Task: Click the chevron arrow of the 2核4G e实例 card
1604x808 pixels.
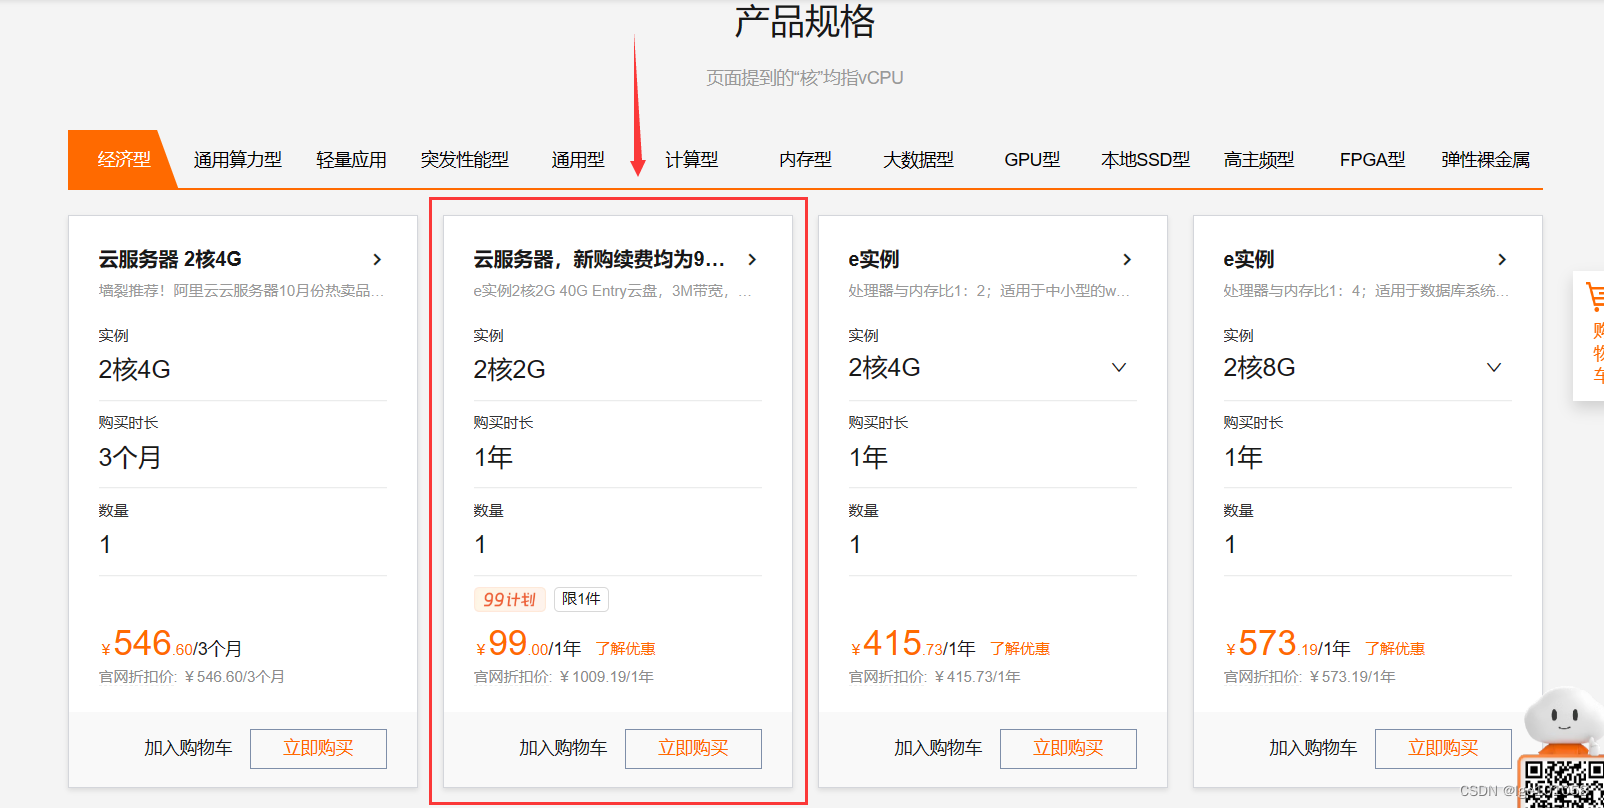Action: point(1127,259)
